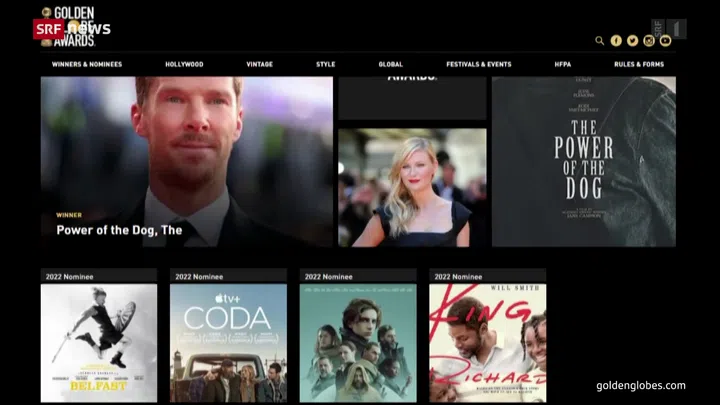Go to the HFPA section

562,64
